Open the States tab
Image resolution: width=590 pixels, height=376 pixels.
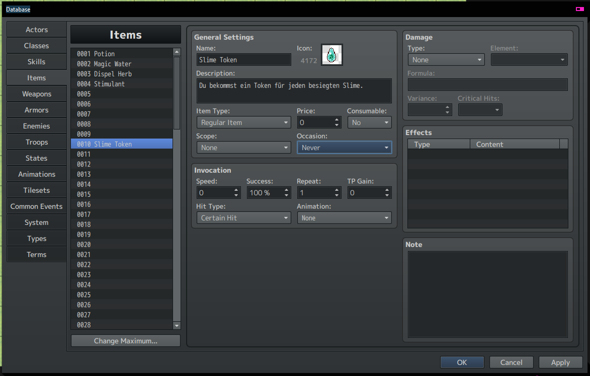[36, 158]
